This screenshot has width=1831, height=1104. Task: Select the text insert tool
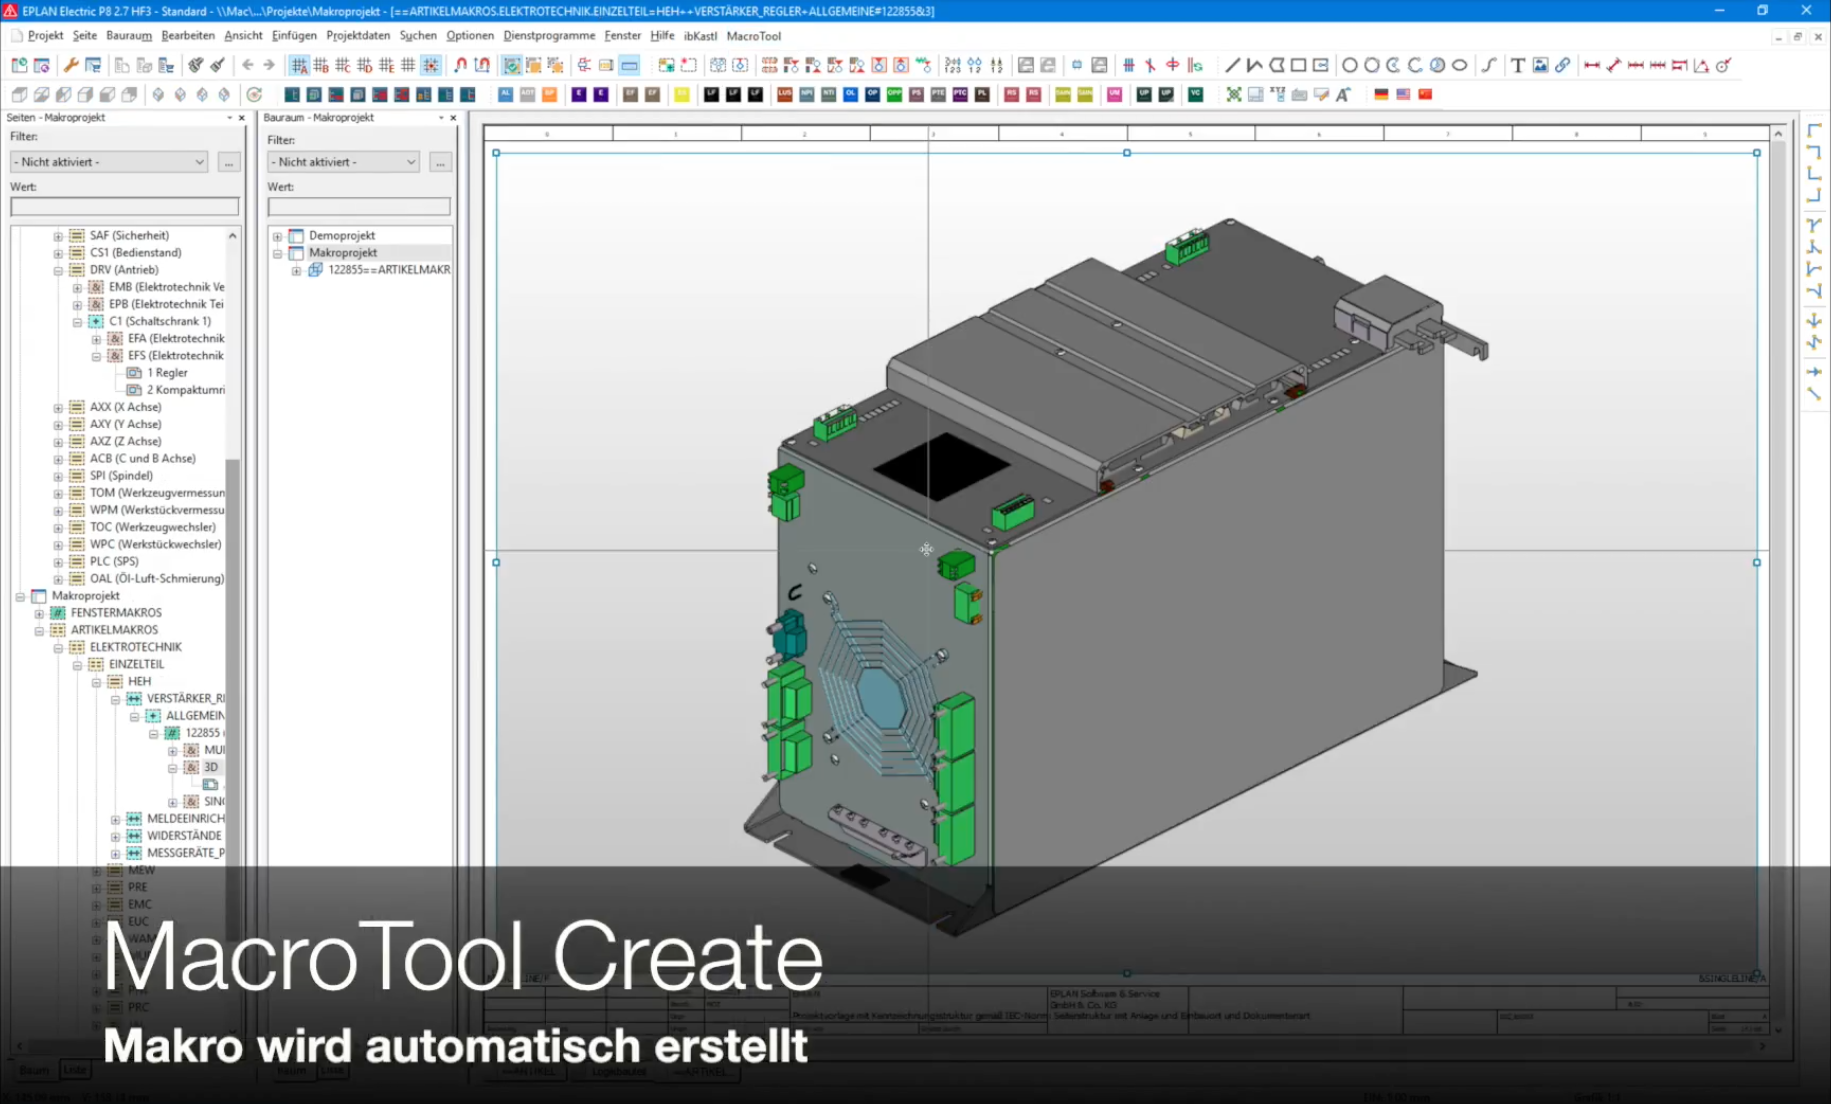click(x=1518, y=65)
